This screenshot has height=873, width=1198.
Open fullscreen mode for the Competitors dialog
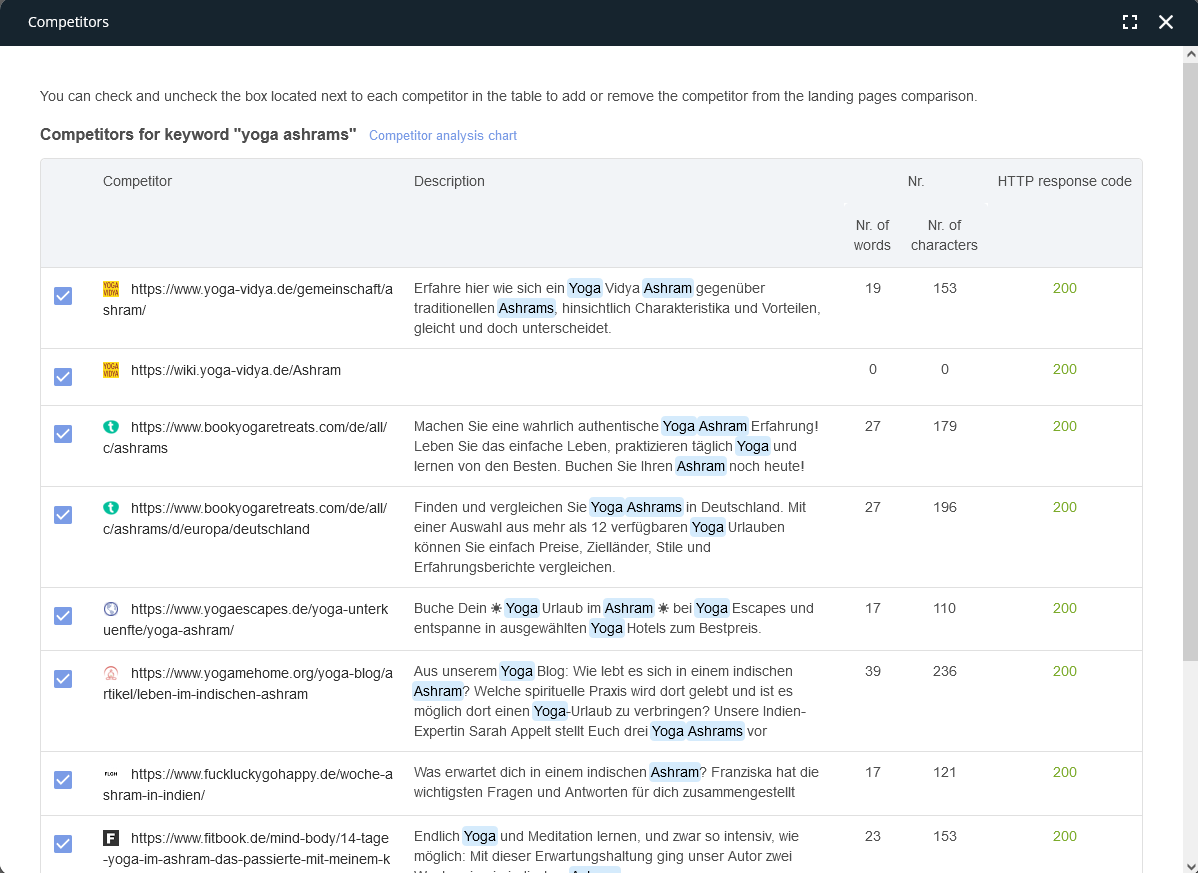(x=1130, y=21)
